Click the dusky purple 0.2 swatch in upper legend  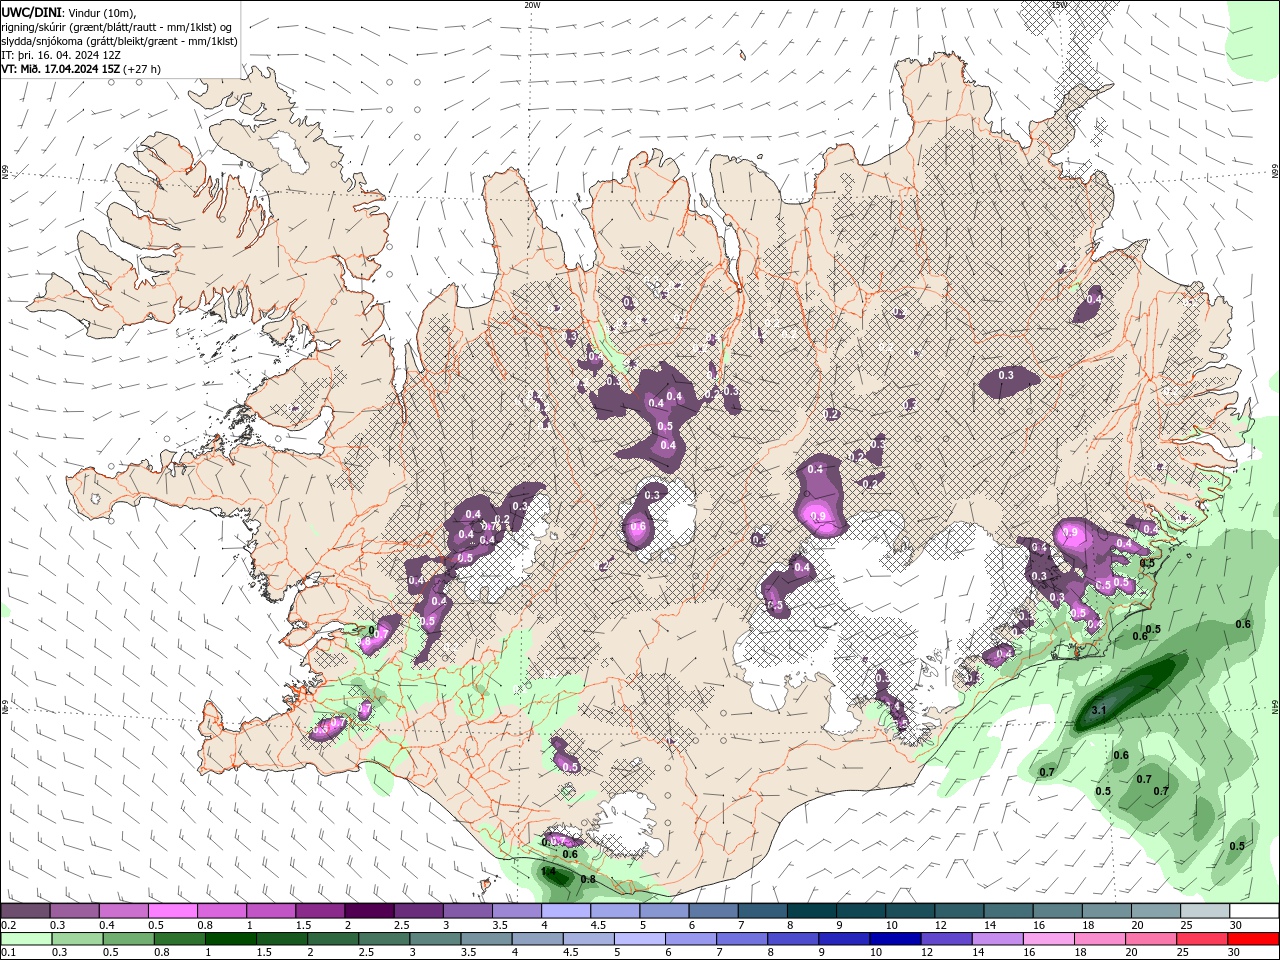(x=26, y=911)
